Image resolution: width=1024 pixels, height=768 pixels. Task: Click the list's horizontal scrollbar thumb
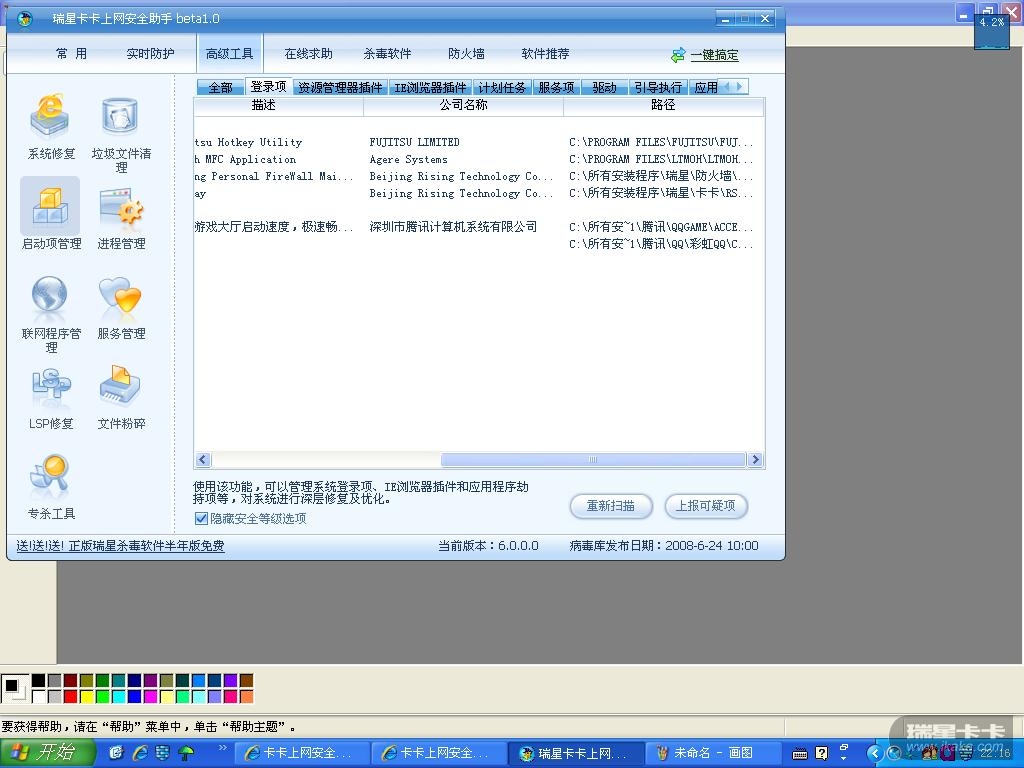pyautogui.click(x=593, y=460)
